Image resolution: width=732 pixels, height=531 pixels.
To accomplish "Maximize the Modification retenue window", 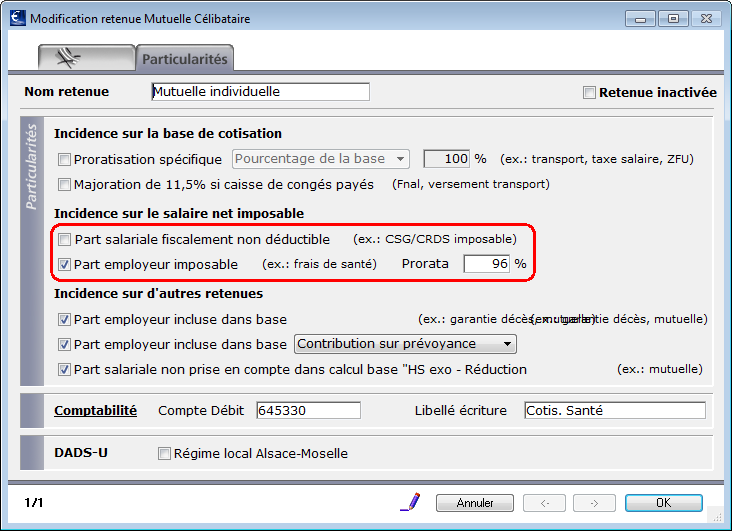I will coord(673,19).
